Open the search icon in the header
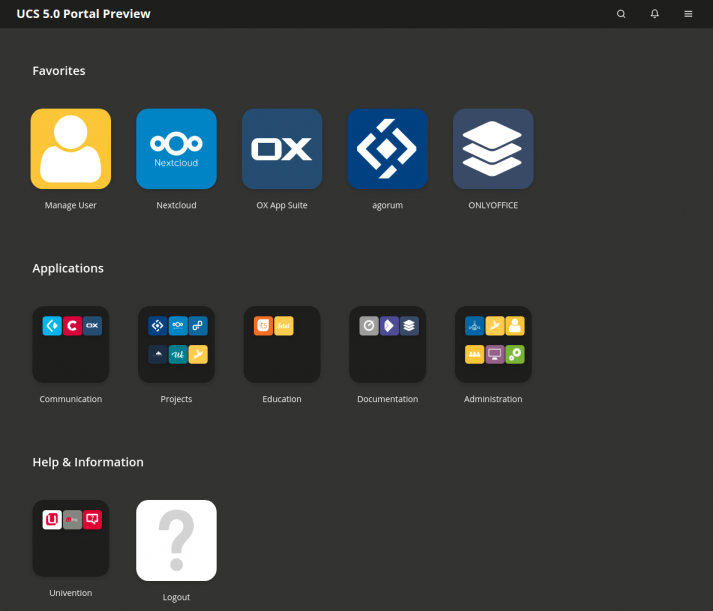The image size is (713, 611). tap(621, 14)
